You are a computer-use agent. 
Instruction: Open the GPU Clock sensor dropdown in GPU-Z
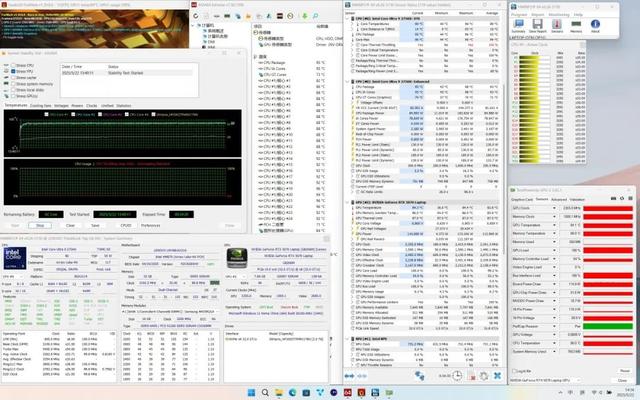(x=554, y=208)
